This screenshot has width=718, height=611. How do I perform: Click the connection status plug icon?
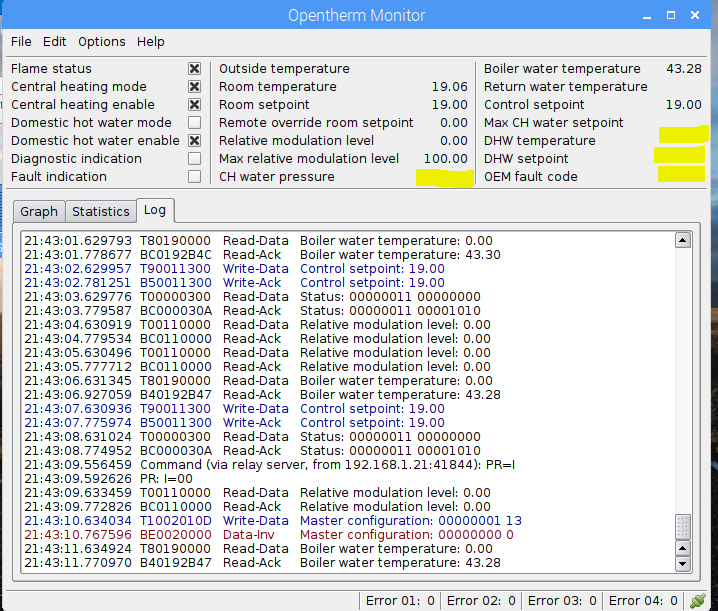point(698,600)
